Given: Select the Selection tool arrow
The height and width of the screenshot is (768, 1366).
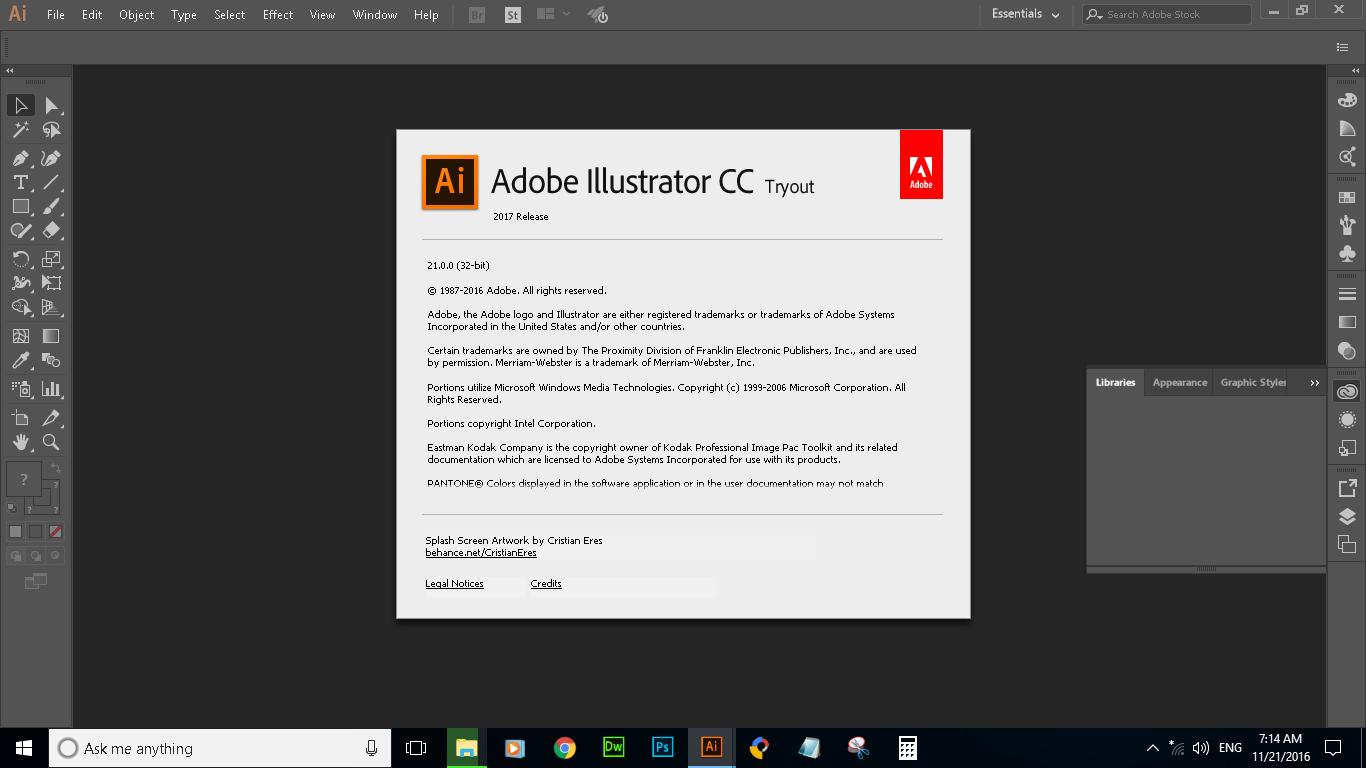Looking at the screenshot, I should [21, 105].
